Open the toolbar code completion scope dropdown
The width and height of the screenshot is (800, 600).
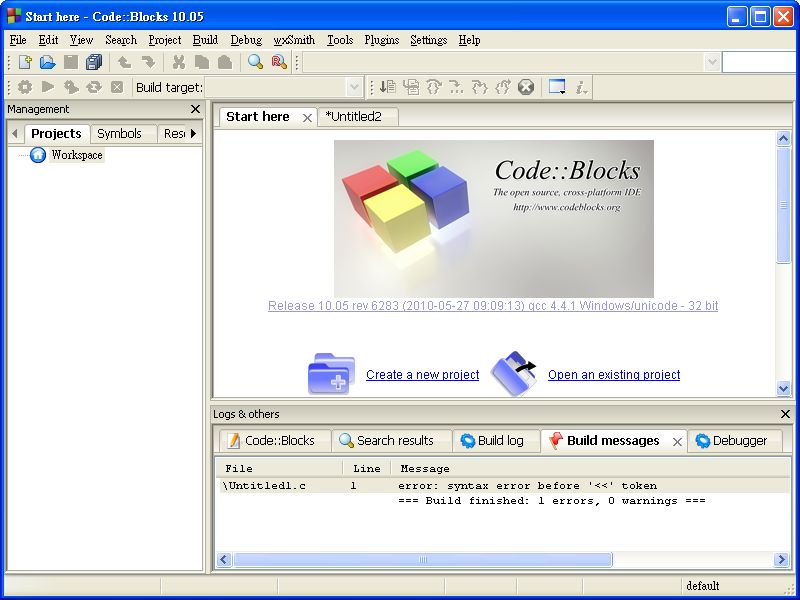tap(712, 63)
